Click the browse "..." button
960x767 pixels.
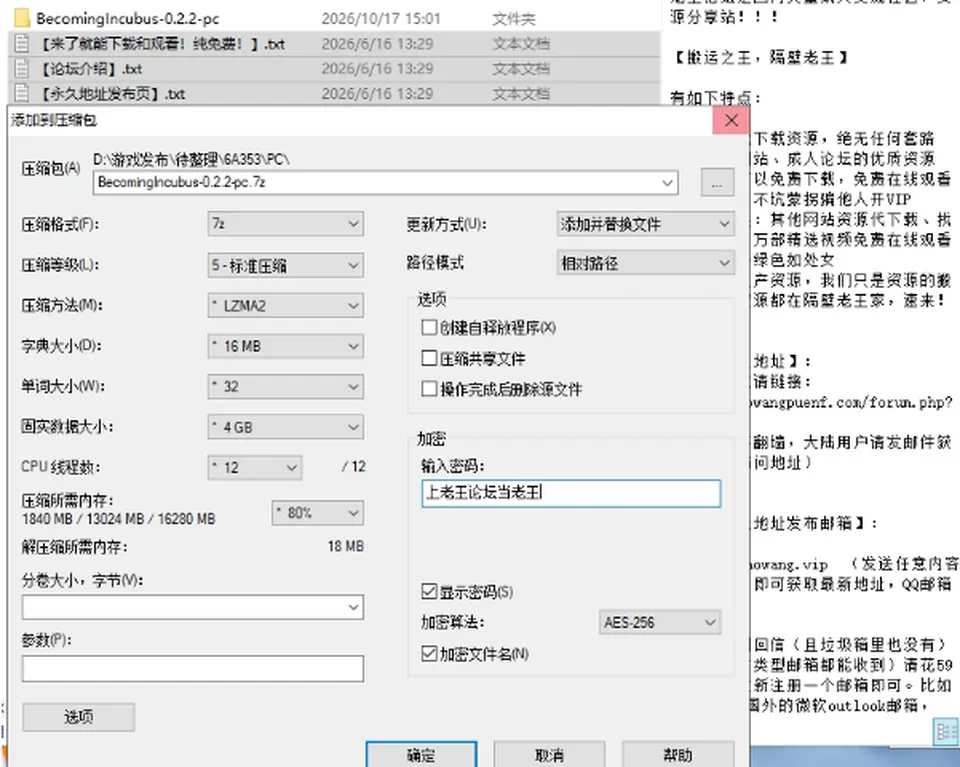coord(718,182)
